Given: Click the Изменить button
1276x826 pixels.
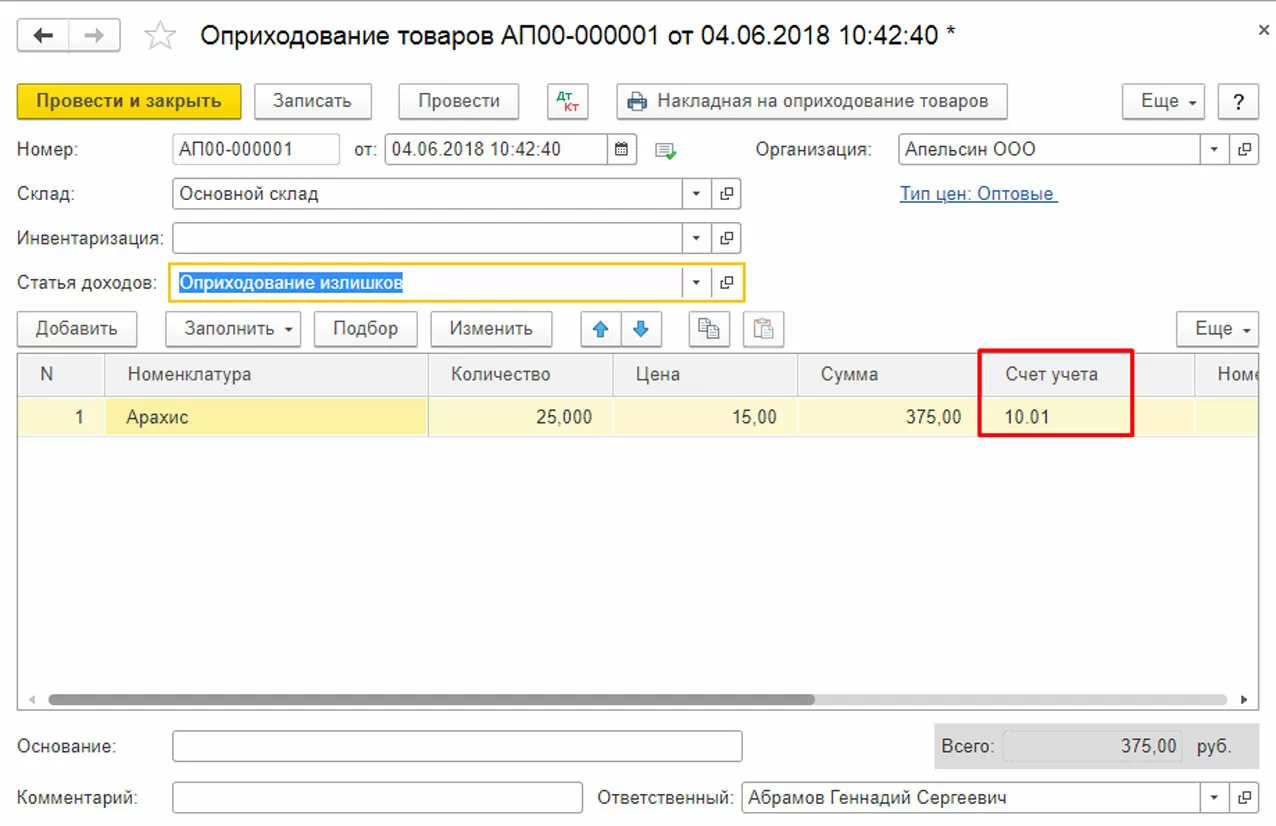Looking at the screenshot, I should [x=491, y=329].
